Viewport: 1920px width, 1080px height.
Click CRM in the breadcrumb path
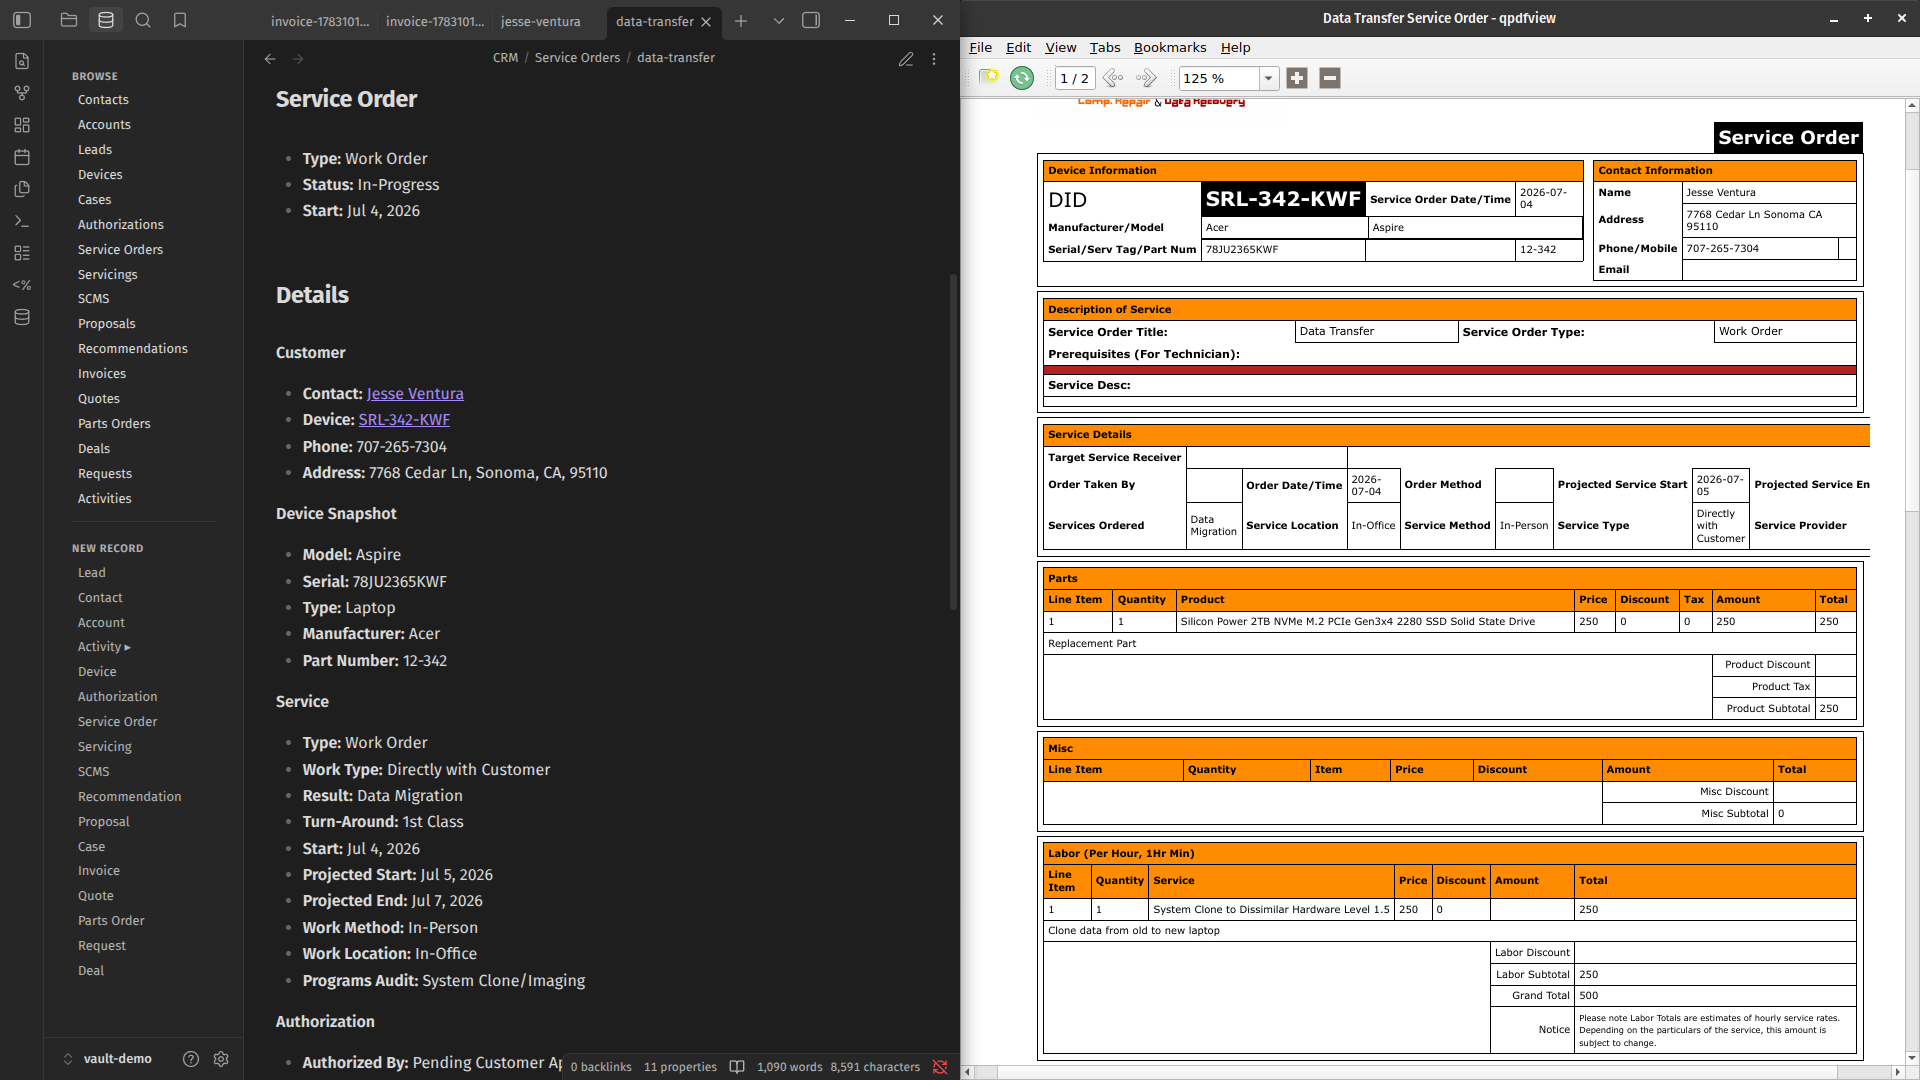[505, 58]
